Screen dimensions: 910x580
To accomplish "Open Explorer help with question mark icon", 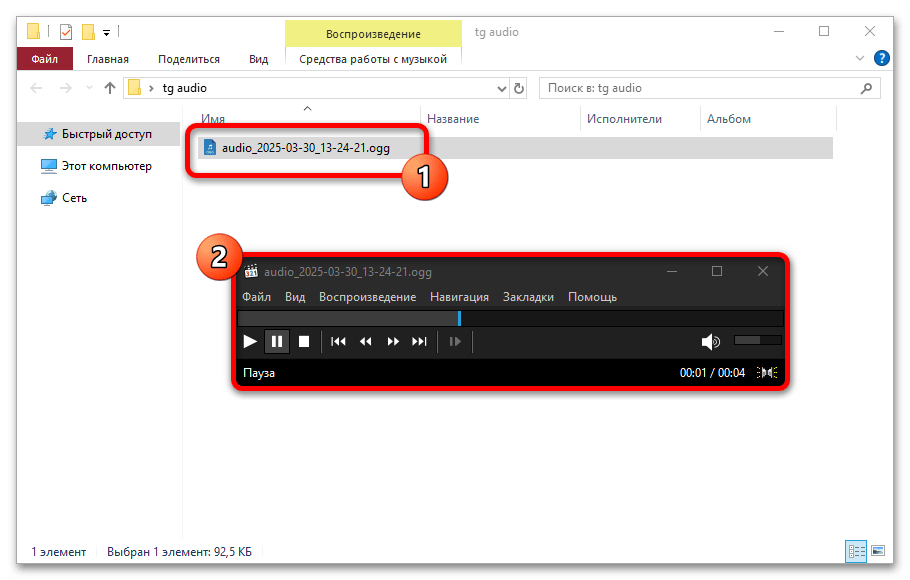I will click(x=882, y=58).
